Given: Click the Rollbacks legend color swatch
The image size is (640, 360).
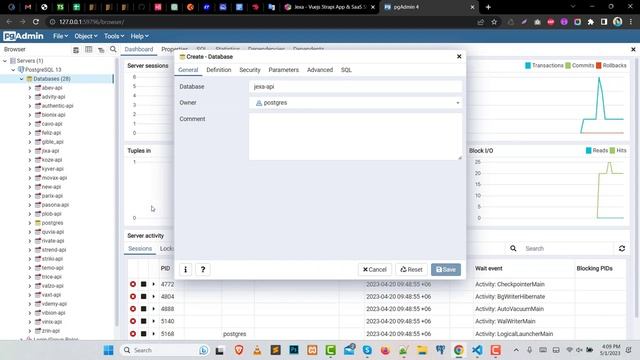Looking at the screenshot, I should (598, 65).
